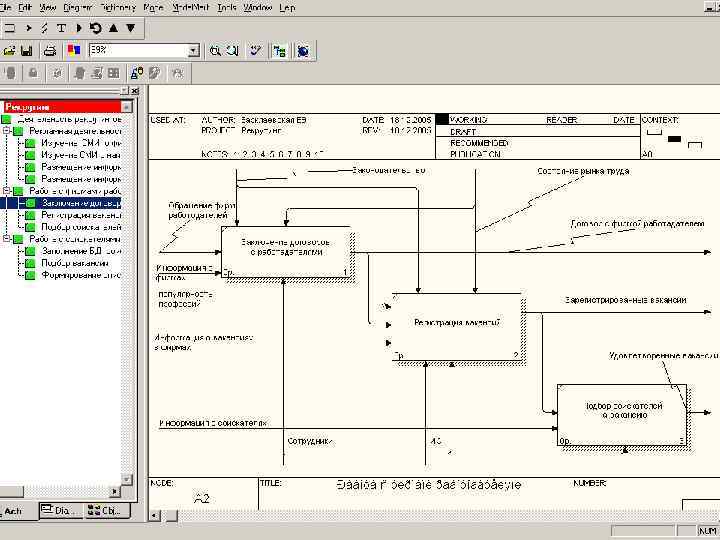Click the tree panel vertical scrollbar down arrow
This screenshot has width=720, height=540.
(x=127, y=481)
